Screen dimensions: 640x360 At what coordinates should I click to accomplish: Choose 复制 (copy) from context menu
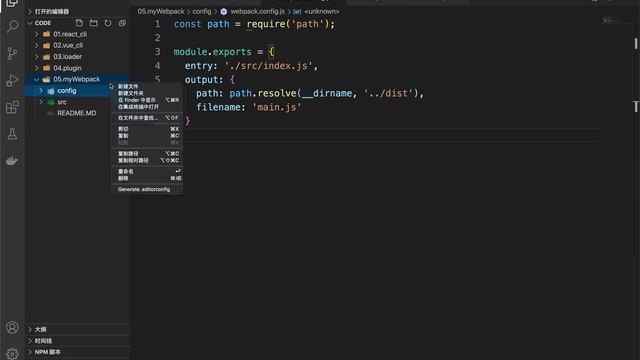[147, 136]
